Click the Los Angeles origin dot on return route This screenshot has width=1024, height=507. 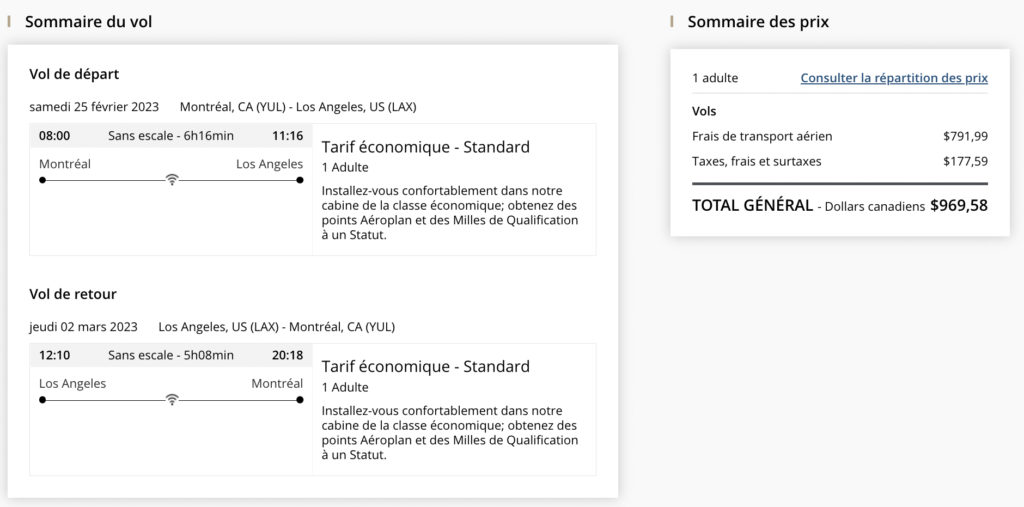click(42, 400)
